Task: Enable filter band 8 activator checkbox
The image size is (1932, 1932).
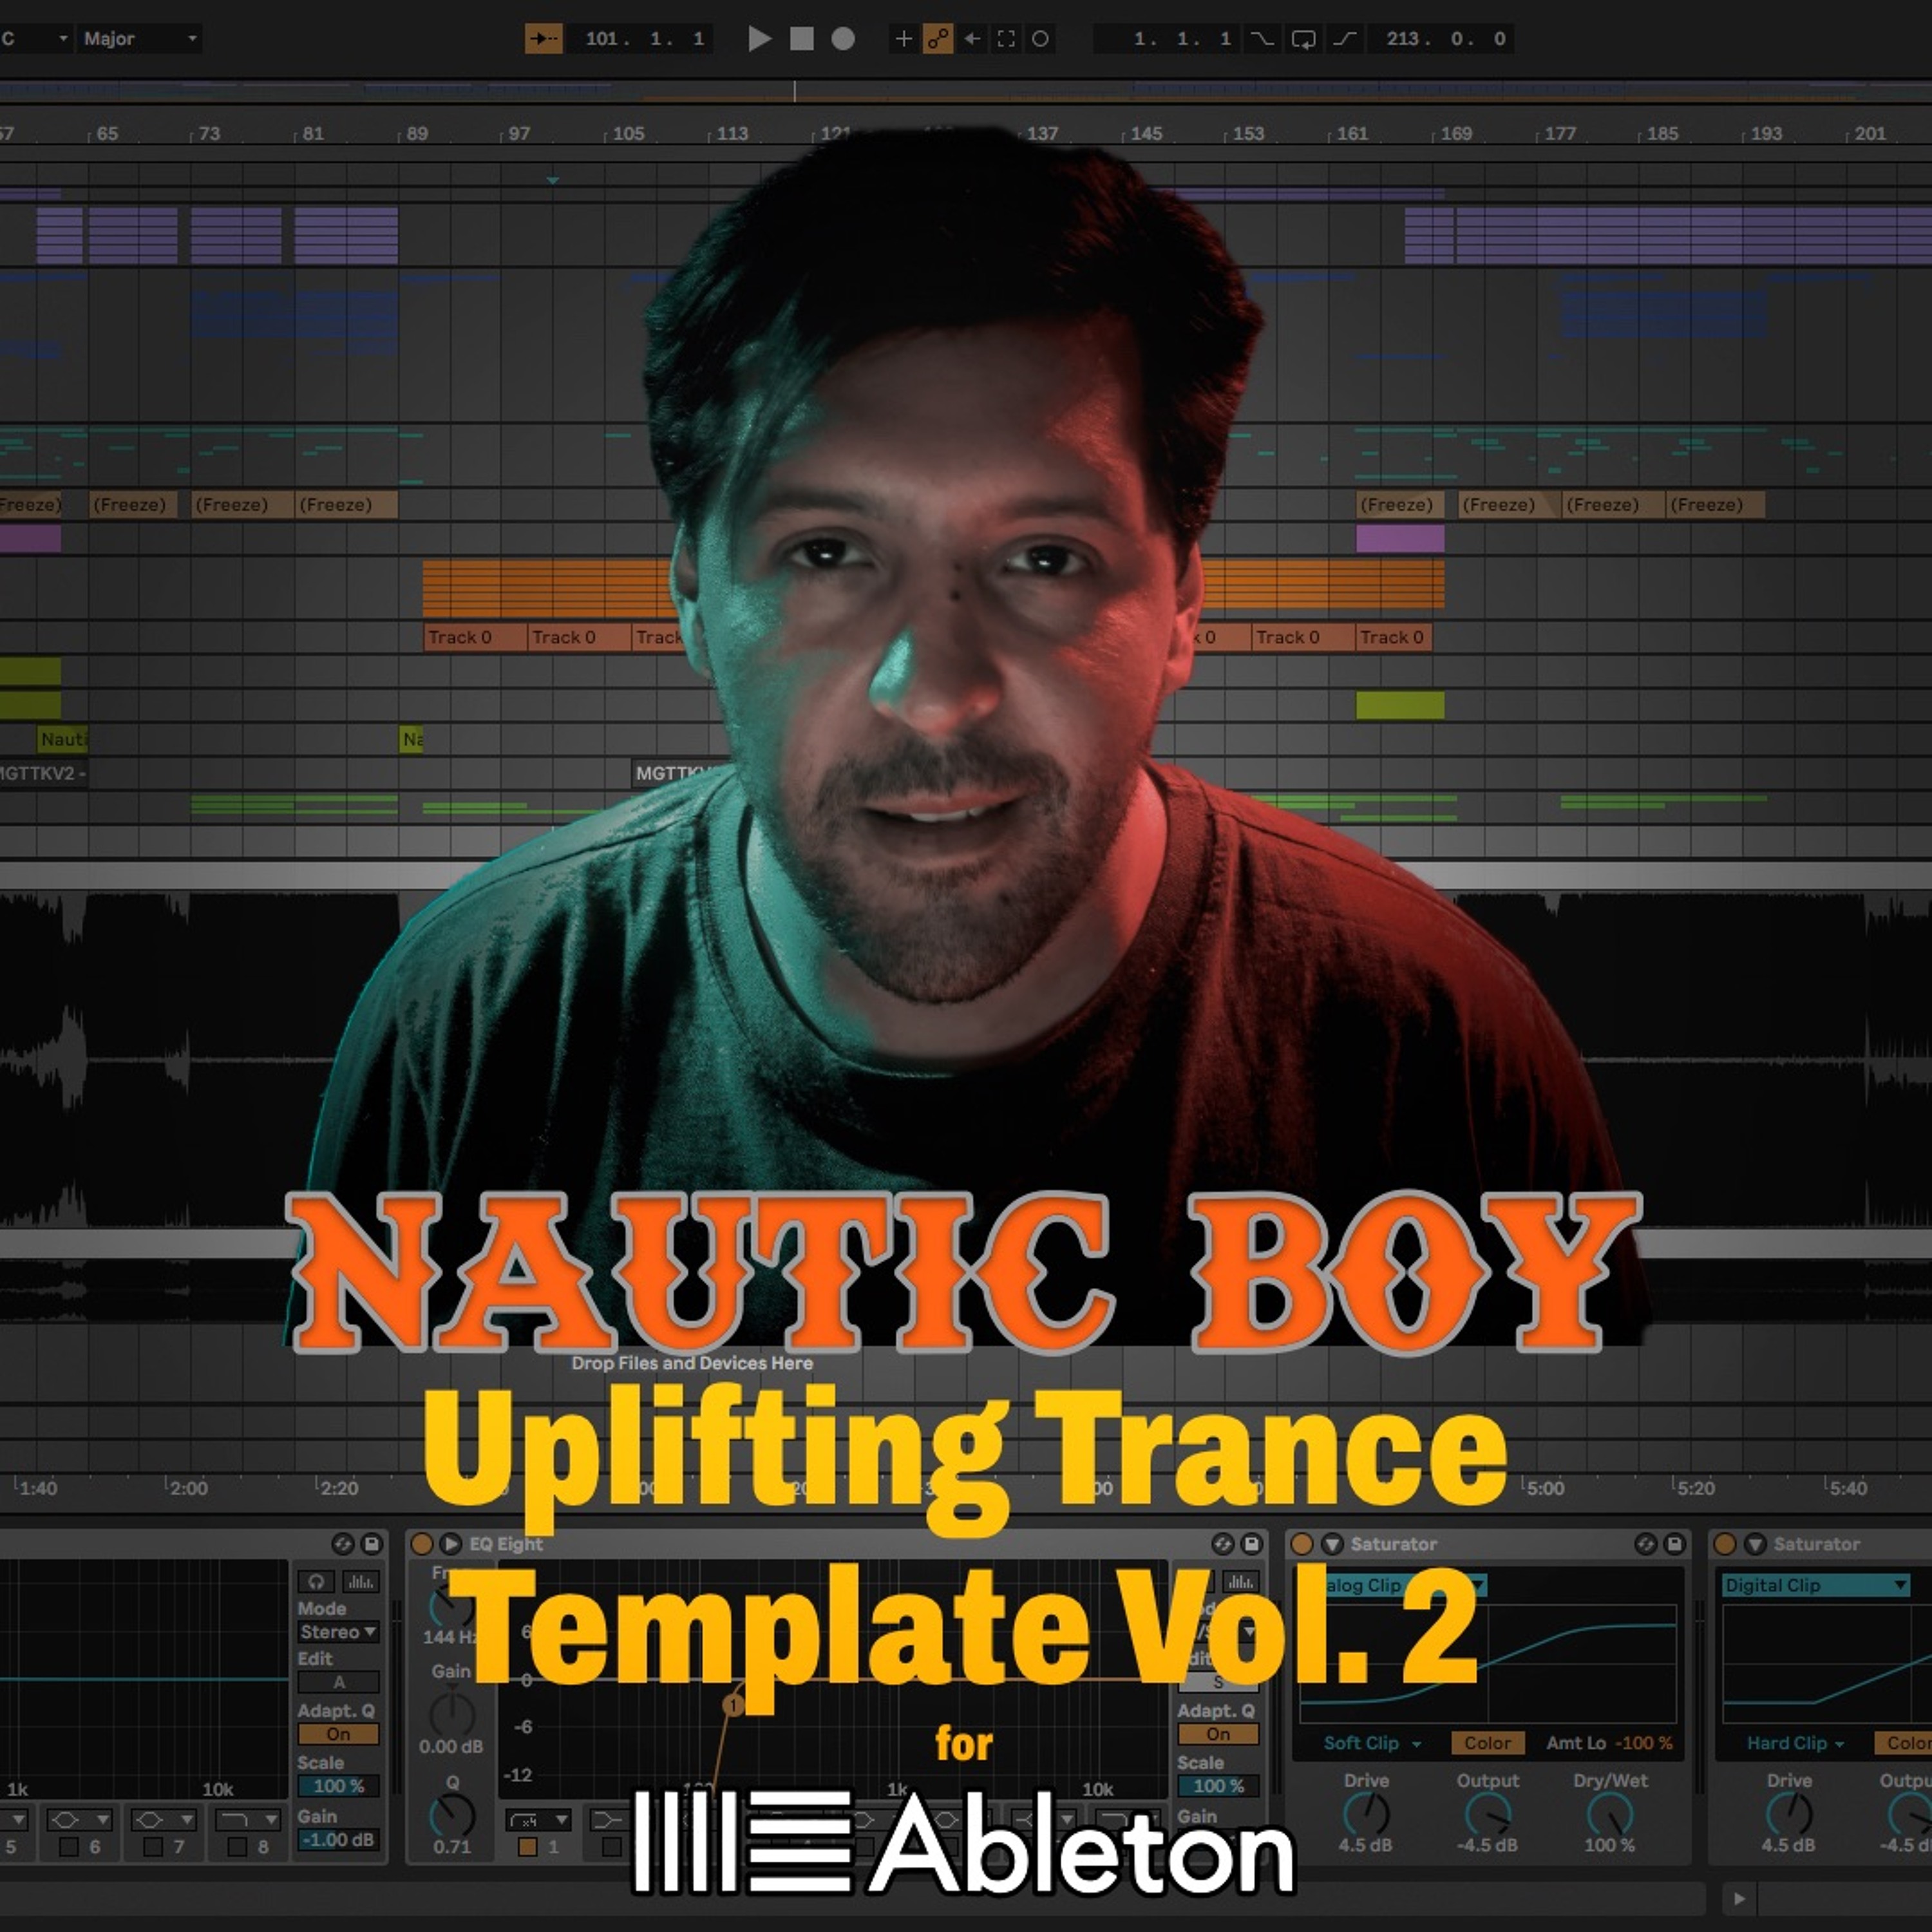Action: click(237, 1846)
